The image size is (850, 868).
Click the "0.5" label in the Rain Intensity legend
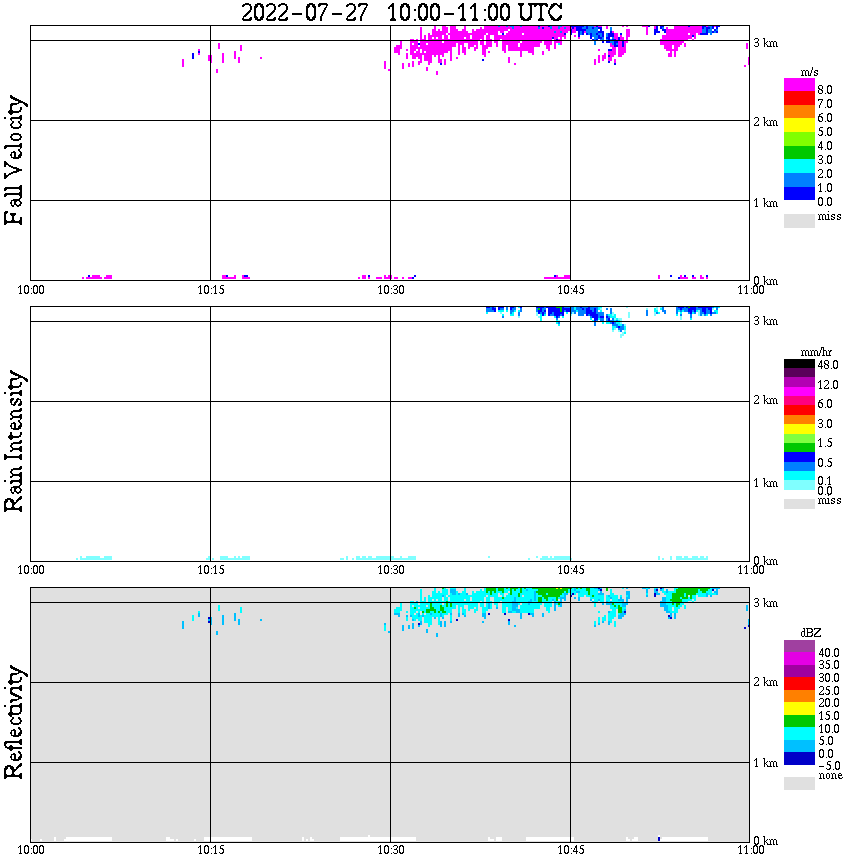point(825,463)
